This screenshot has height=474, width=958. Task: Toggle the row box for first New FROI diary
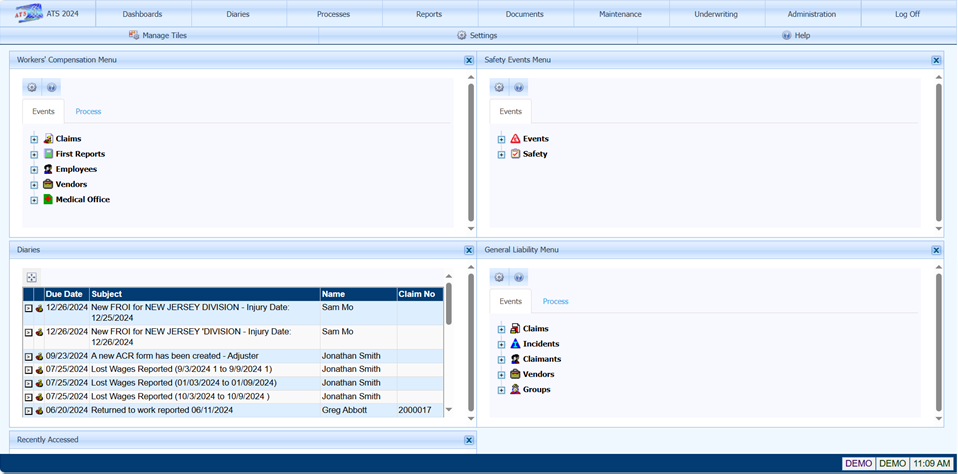[29, 308]
